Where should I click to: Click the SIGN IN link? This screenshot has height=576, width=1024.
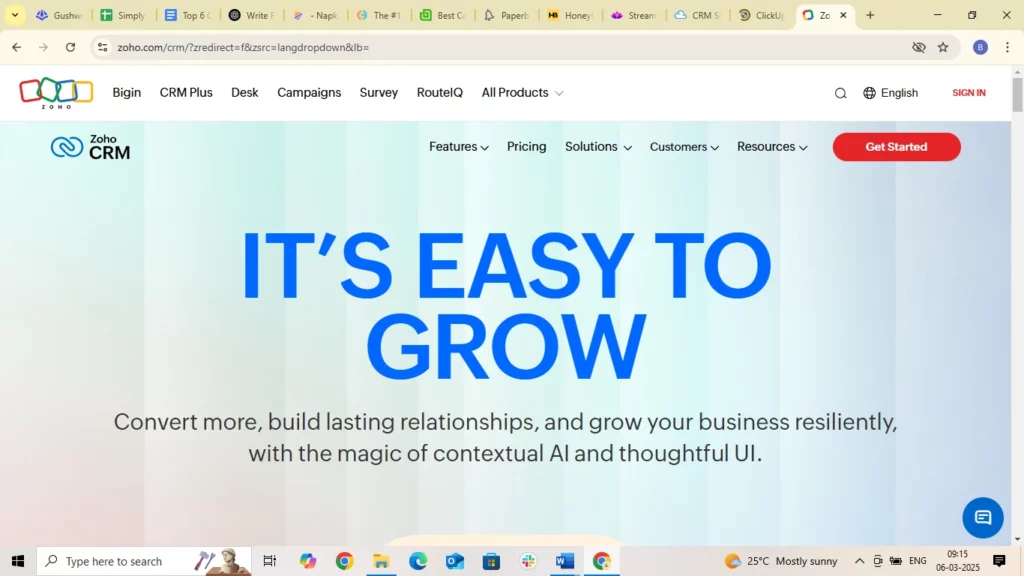[x=968, y=92]
